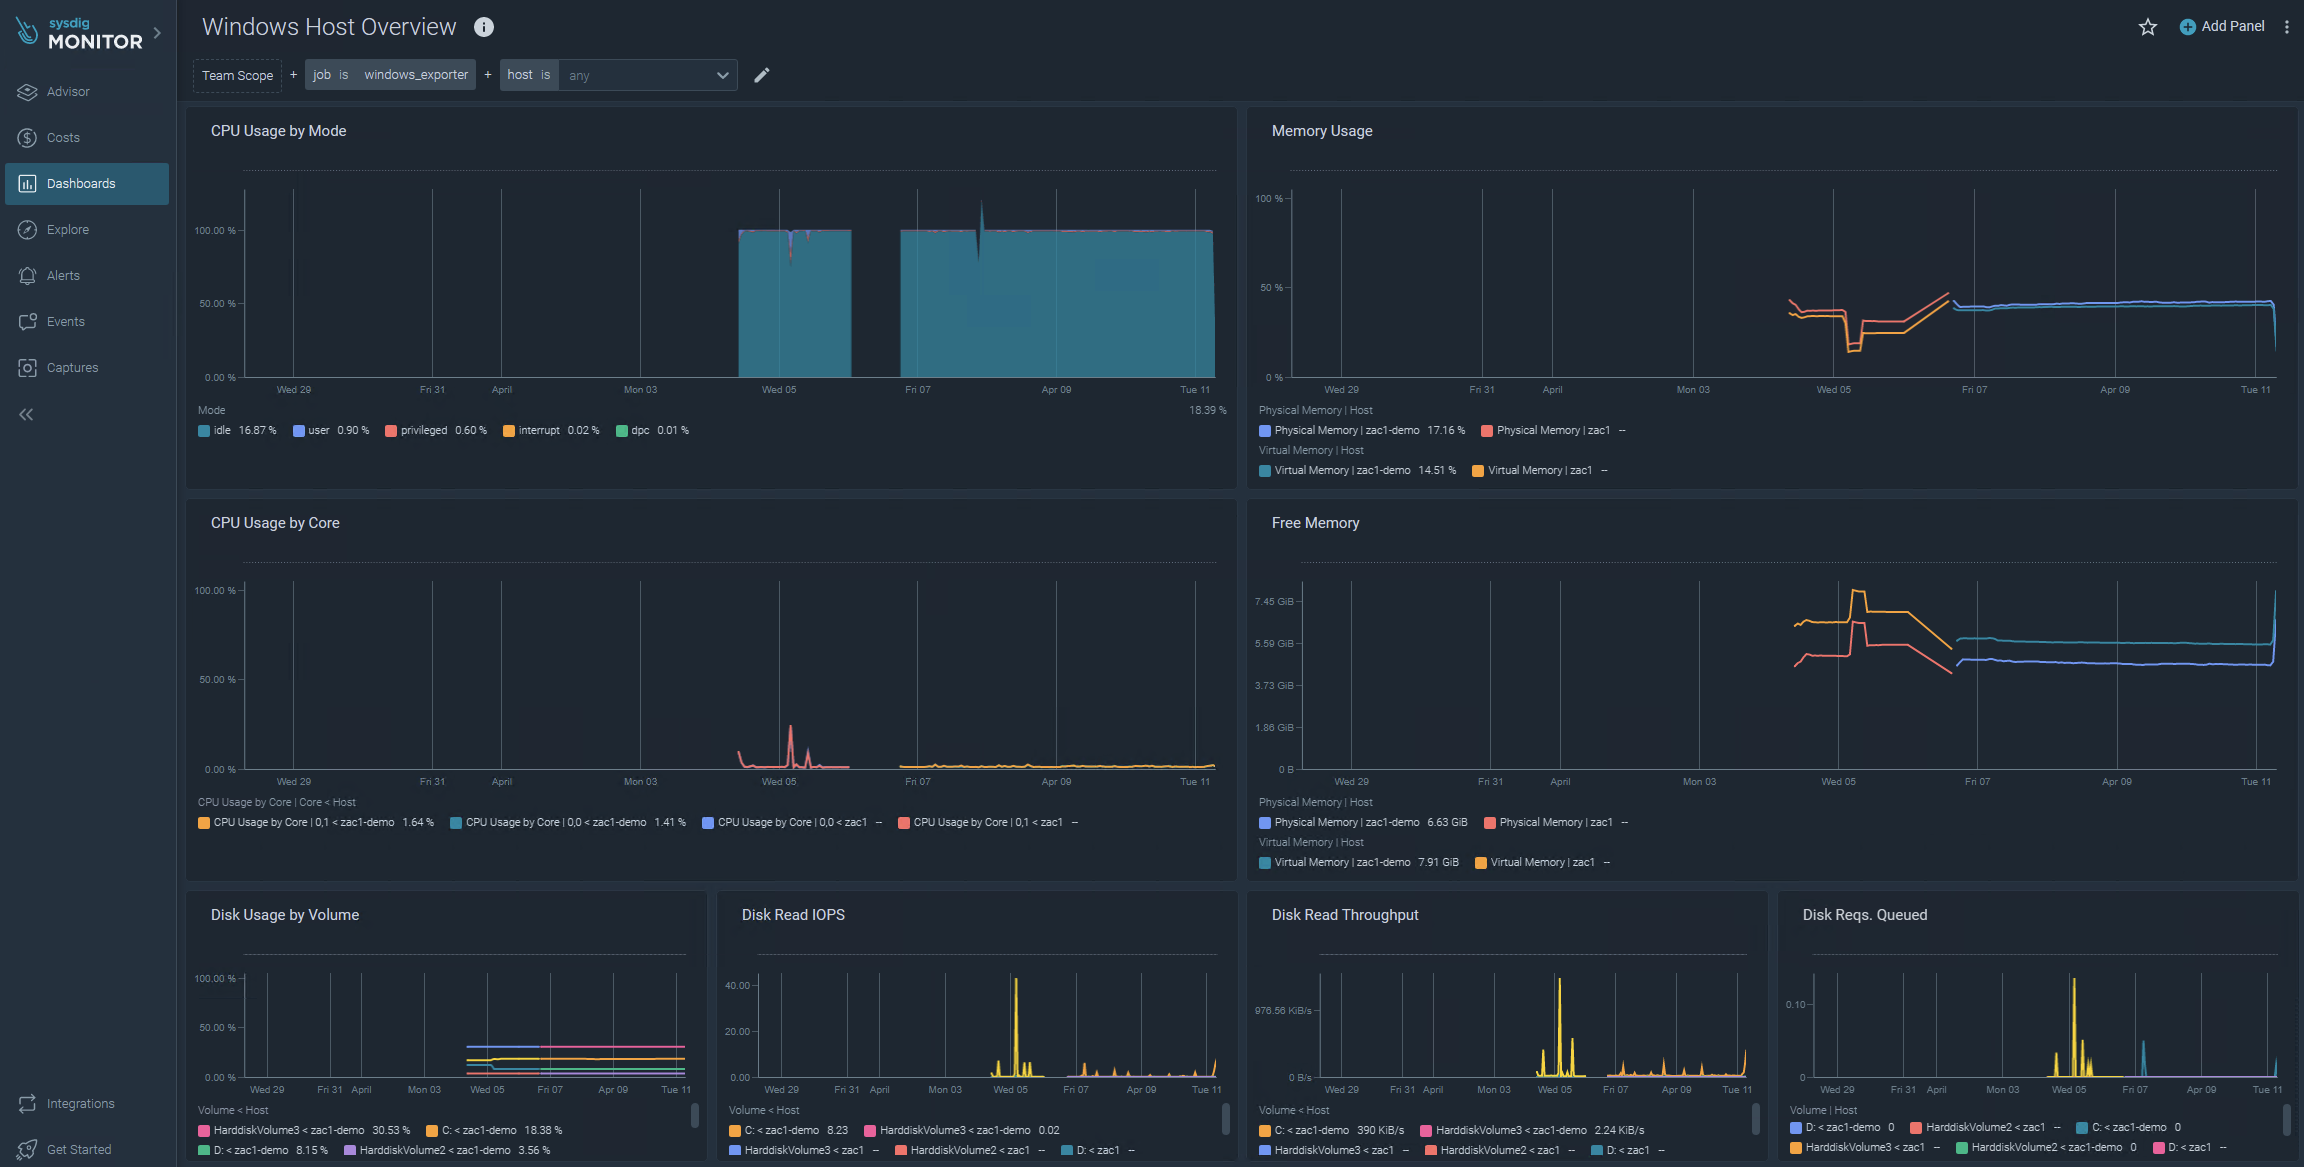Click the dashboard info icon
The image size is (2304, 1167).
point(484,27)
